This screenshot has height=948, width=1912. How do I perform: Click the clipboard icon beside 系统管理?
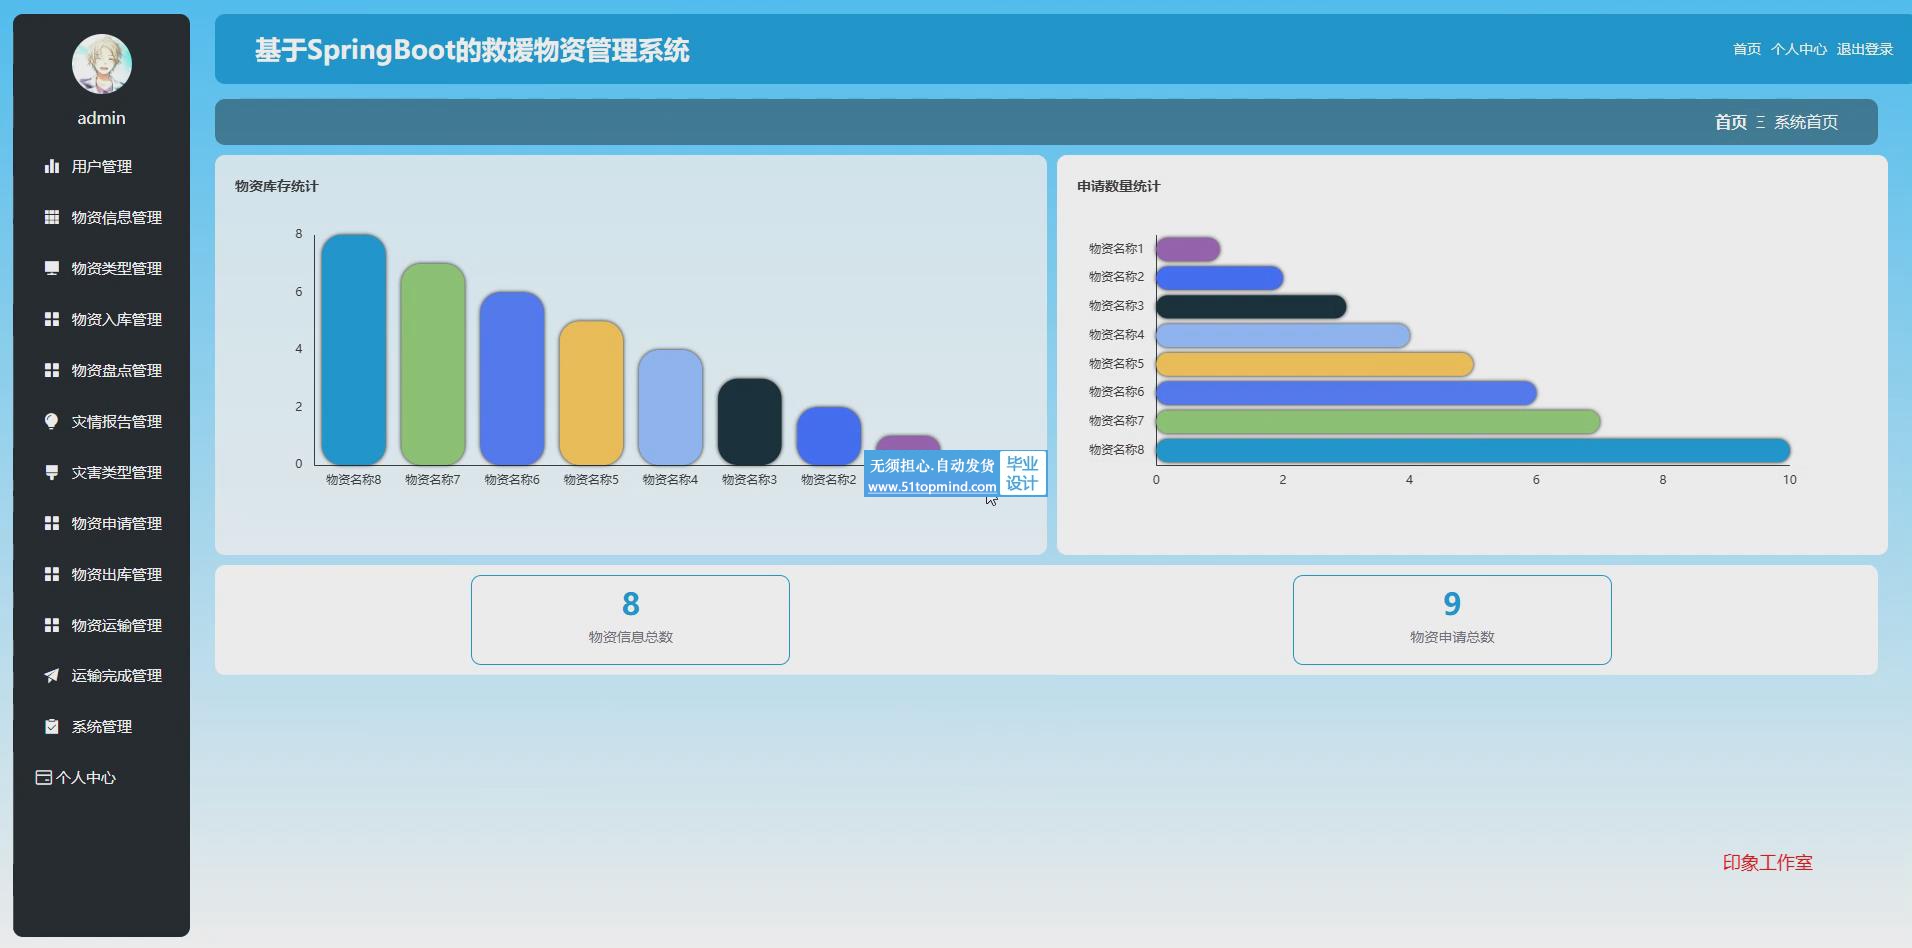click(x=52, y=727)
